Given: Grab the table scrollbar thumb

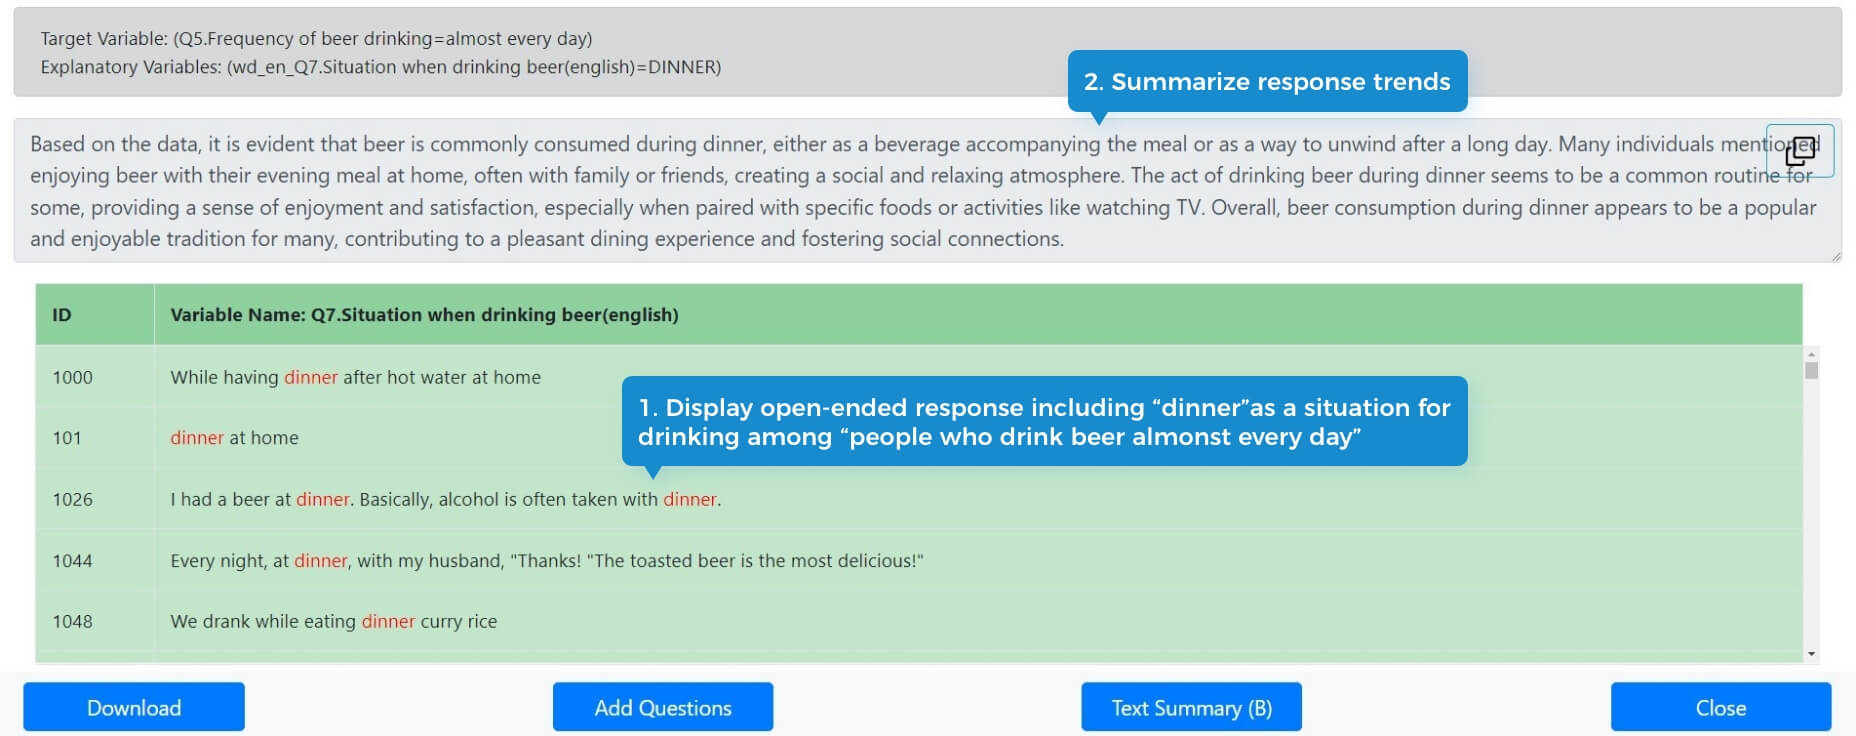Looking at the screenshot, I should click(x=1811, y=370).
